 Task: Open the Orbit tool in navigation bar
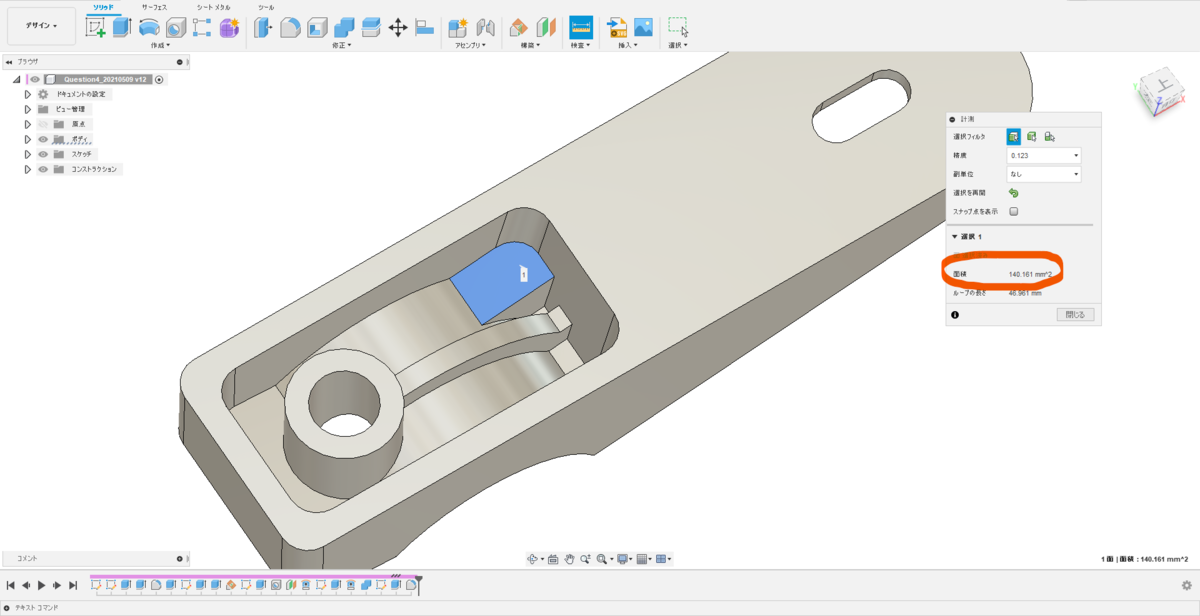pos(533,559)
